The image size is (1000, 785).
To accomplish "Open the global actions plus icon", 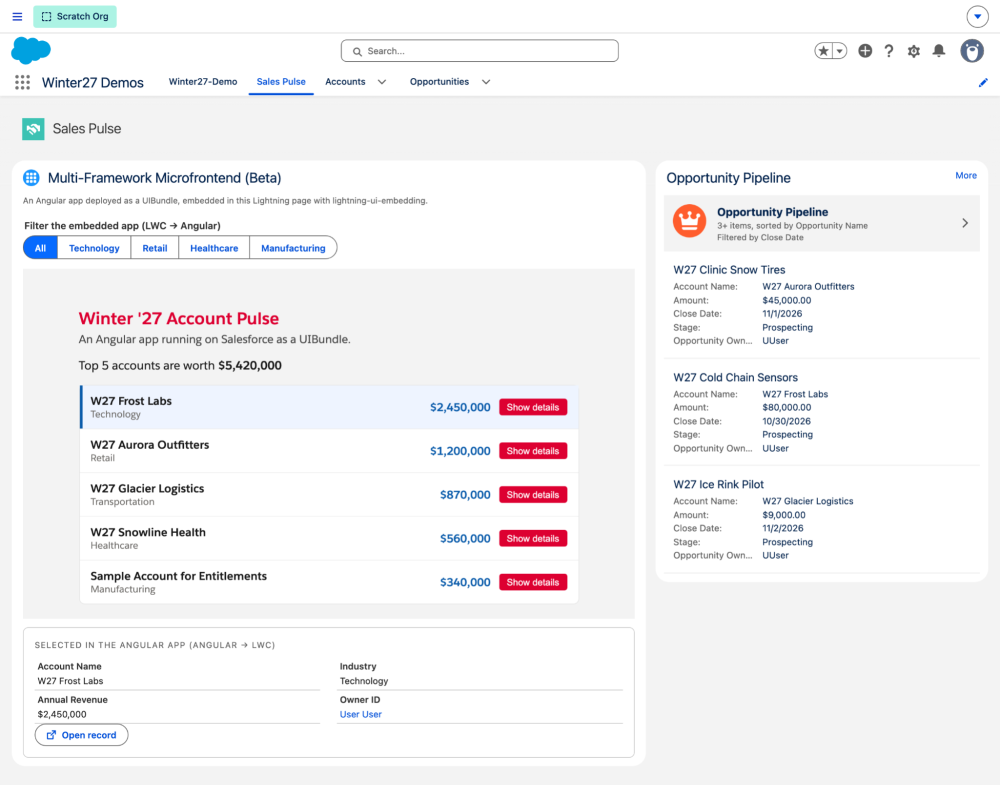I will click(865, 51).
